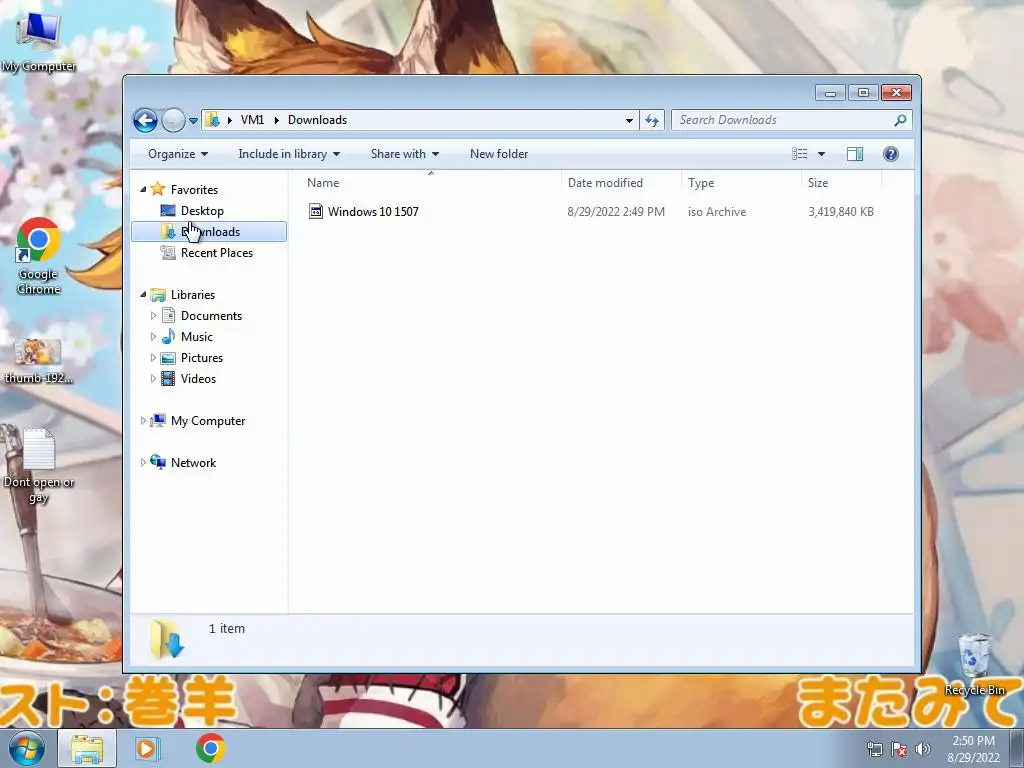The height and width of the screenshot is (768, 1024).
Task: Open the view options dropdown arrow
Action: pyautogui.click(x=822, y=154)
